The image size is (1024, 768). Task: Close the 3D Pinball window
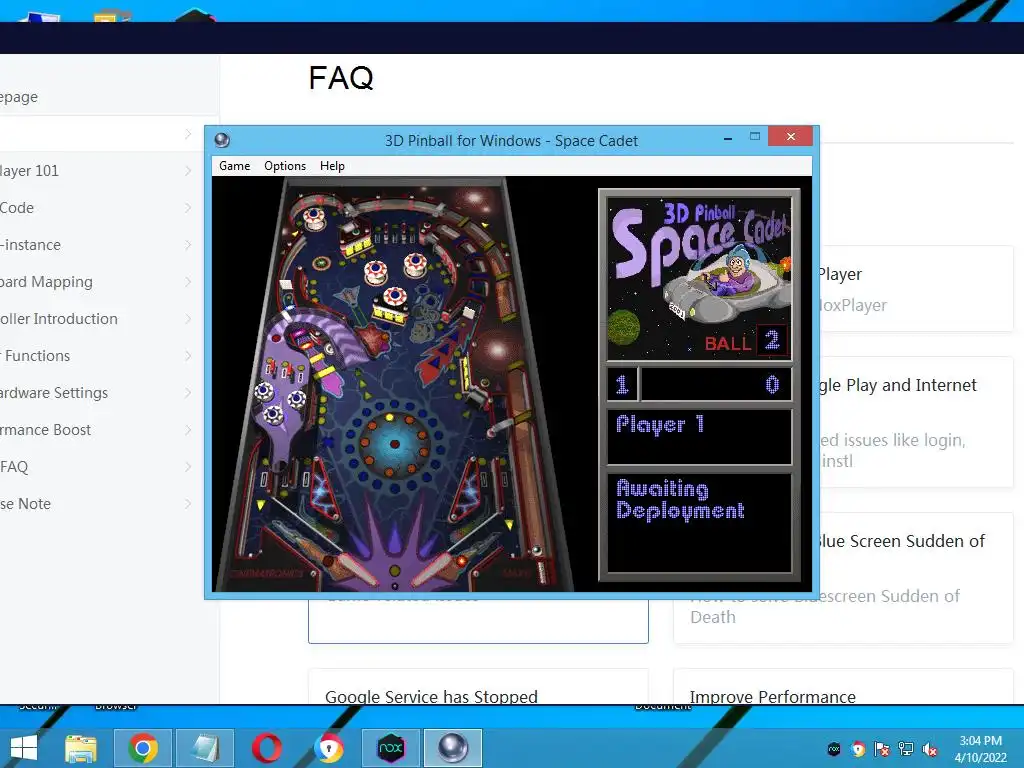[790, 136]
